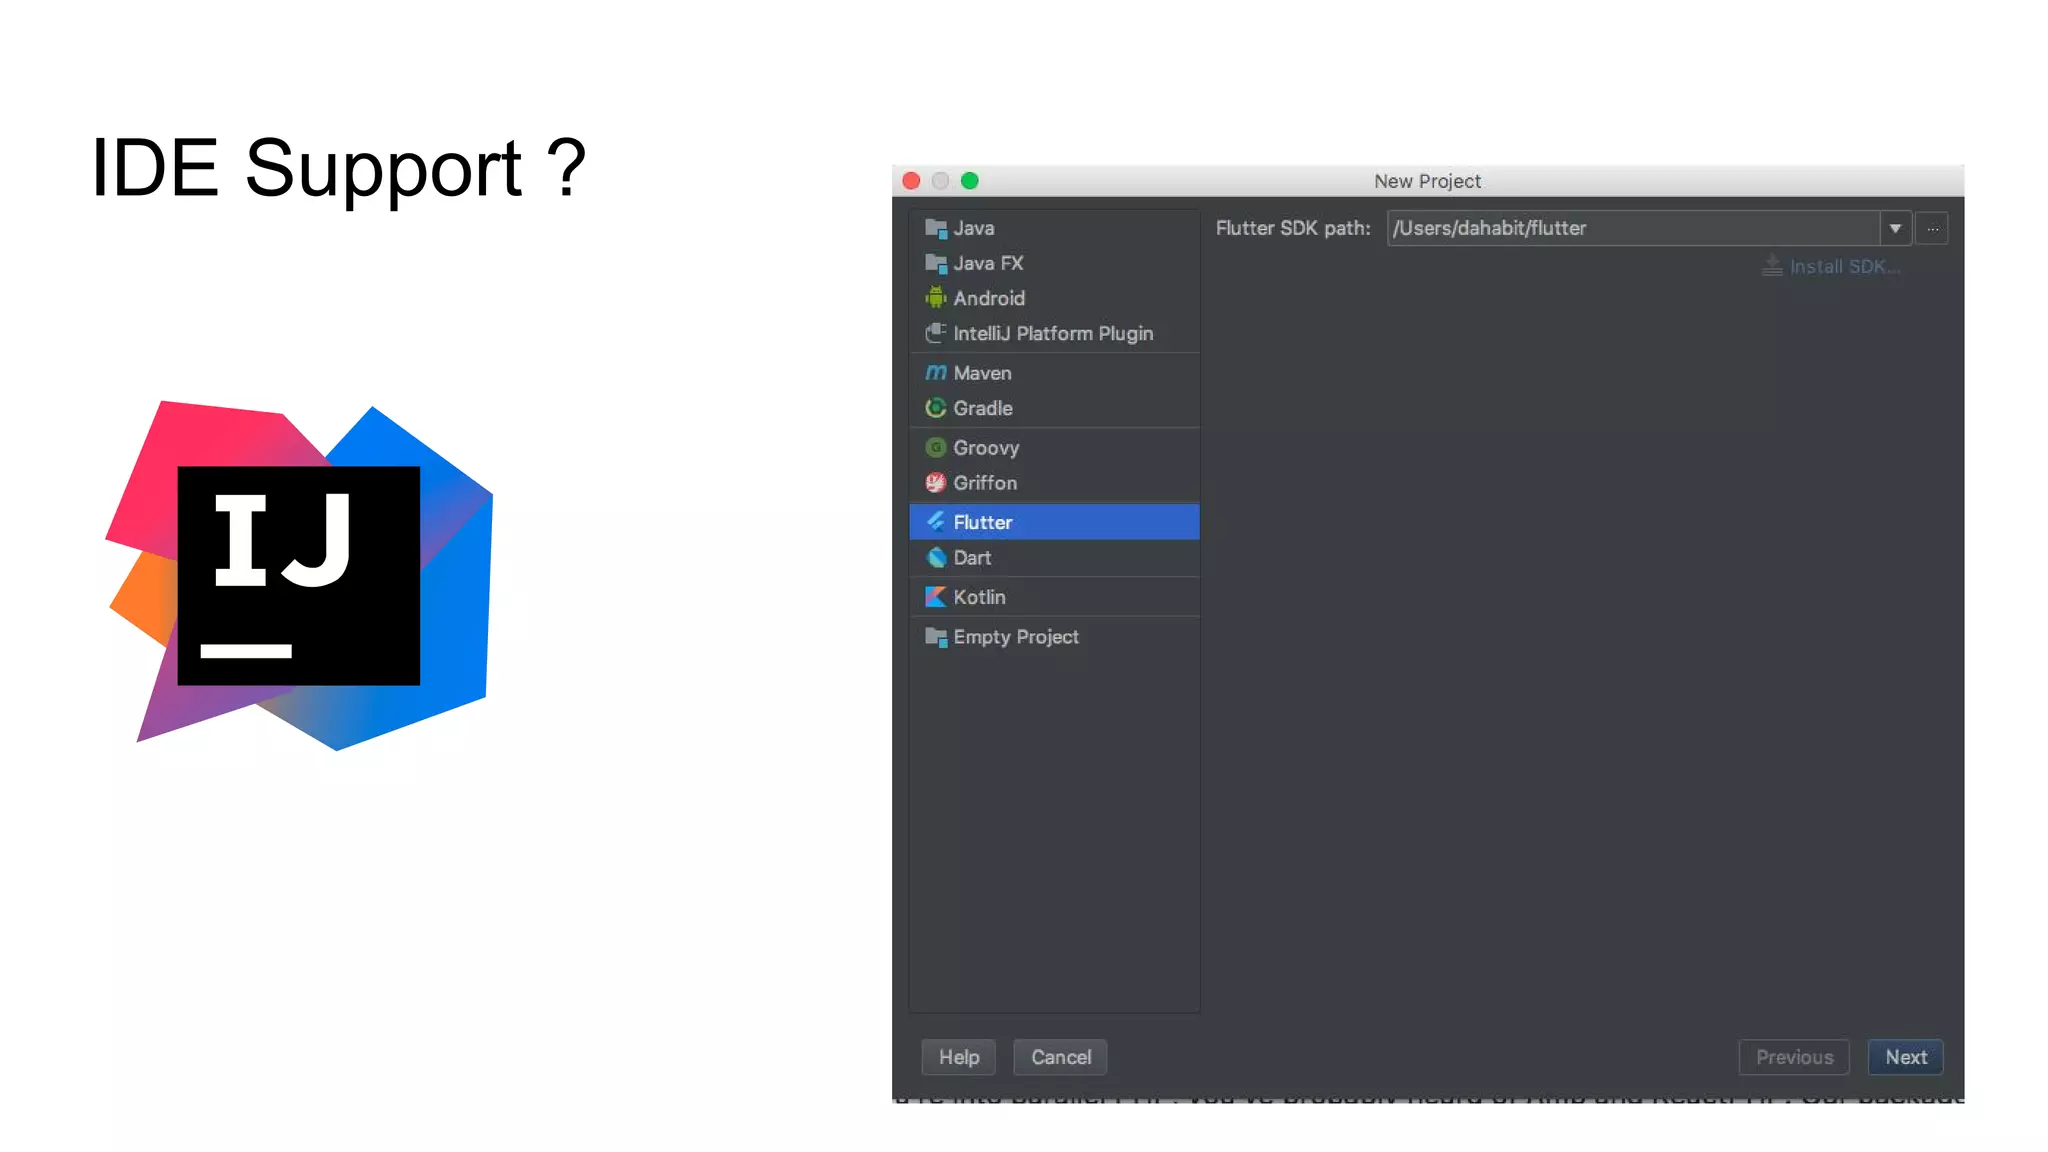
Task: Choose Kotlin project type
Action: pyautogui.click(x=1054, y=597)
